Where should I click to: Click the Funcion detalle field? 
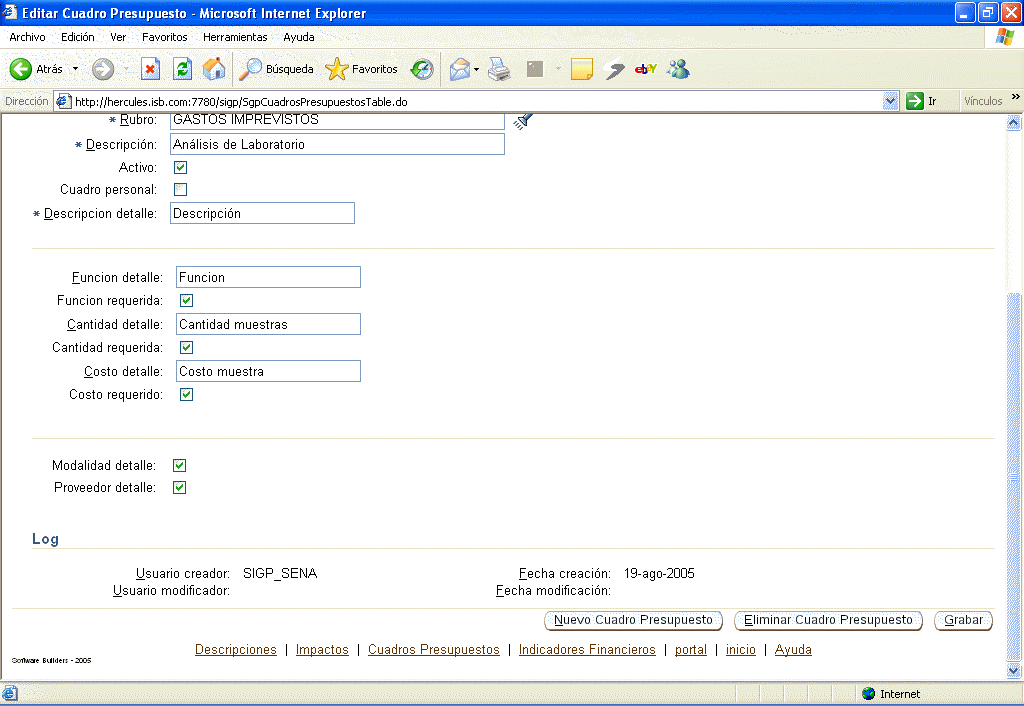pos(268,277)
